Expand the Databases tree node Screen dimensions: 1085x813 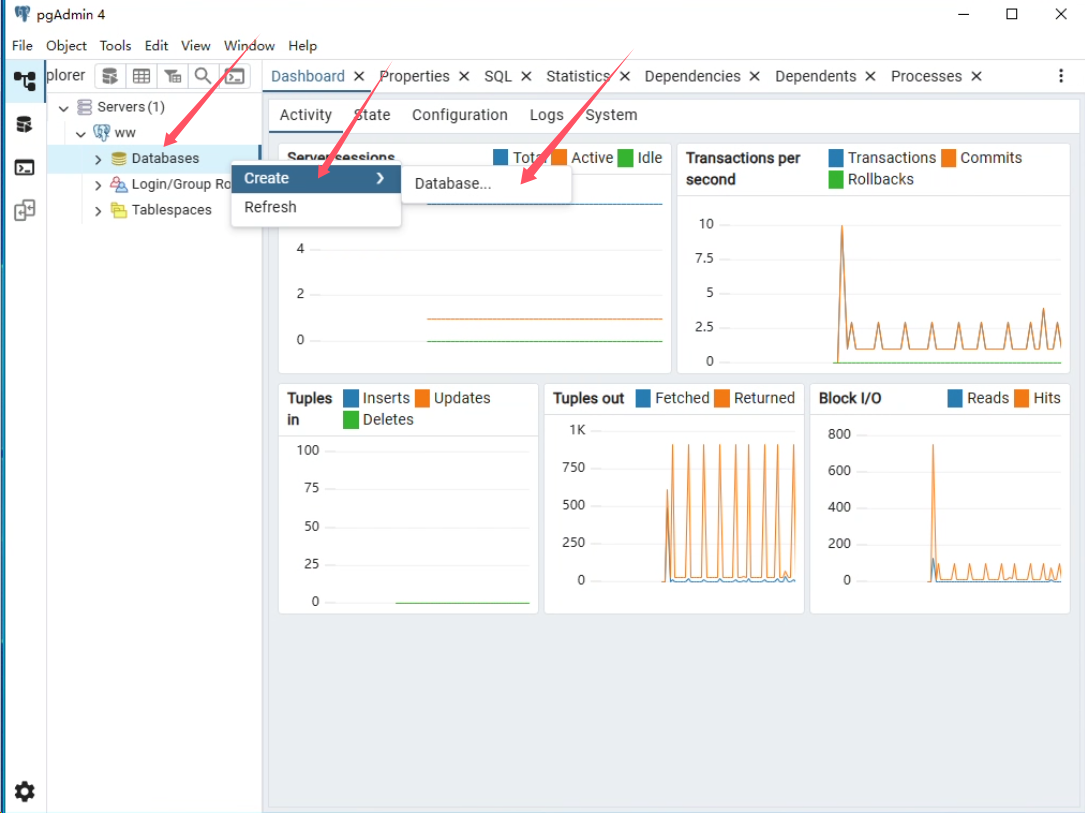click(x=98, y=159)
